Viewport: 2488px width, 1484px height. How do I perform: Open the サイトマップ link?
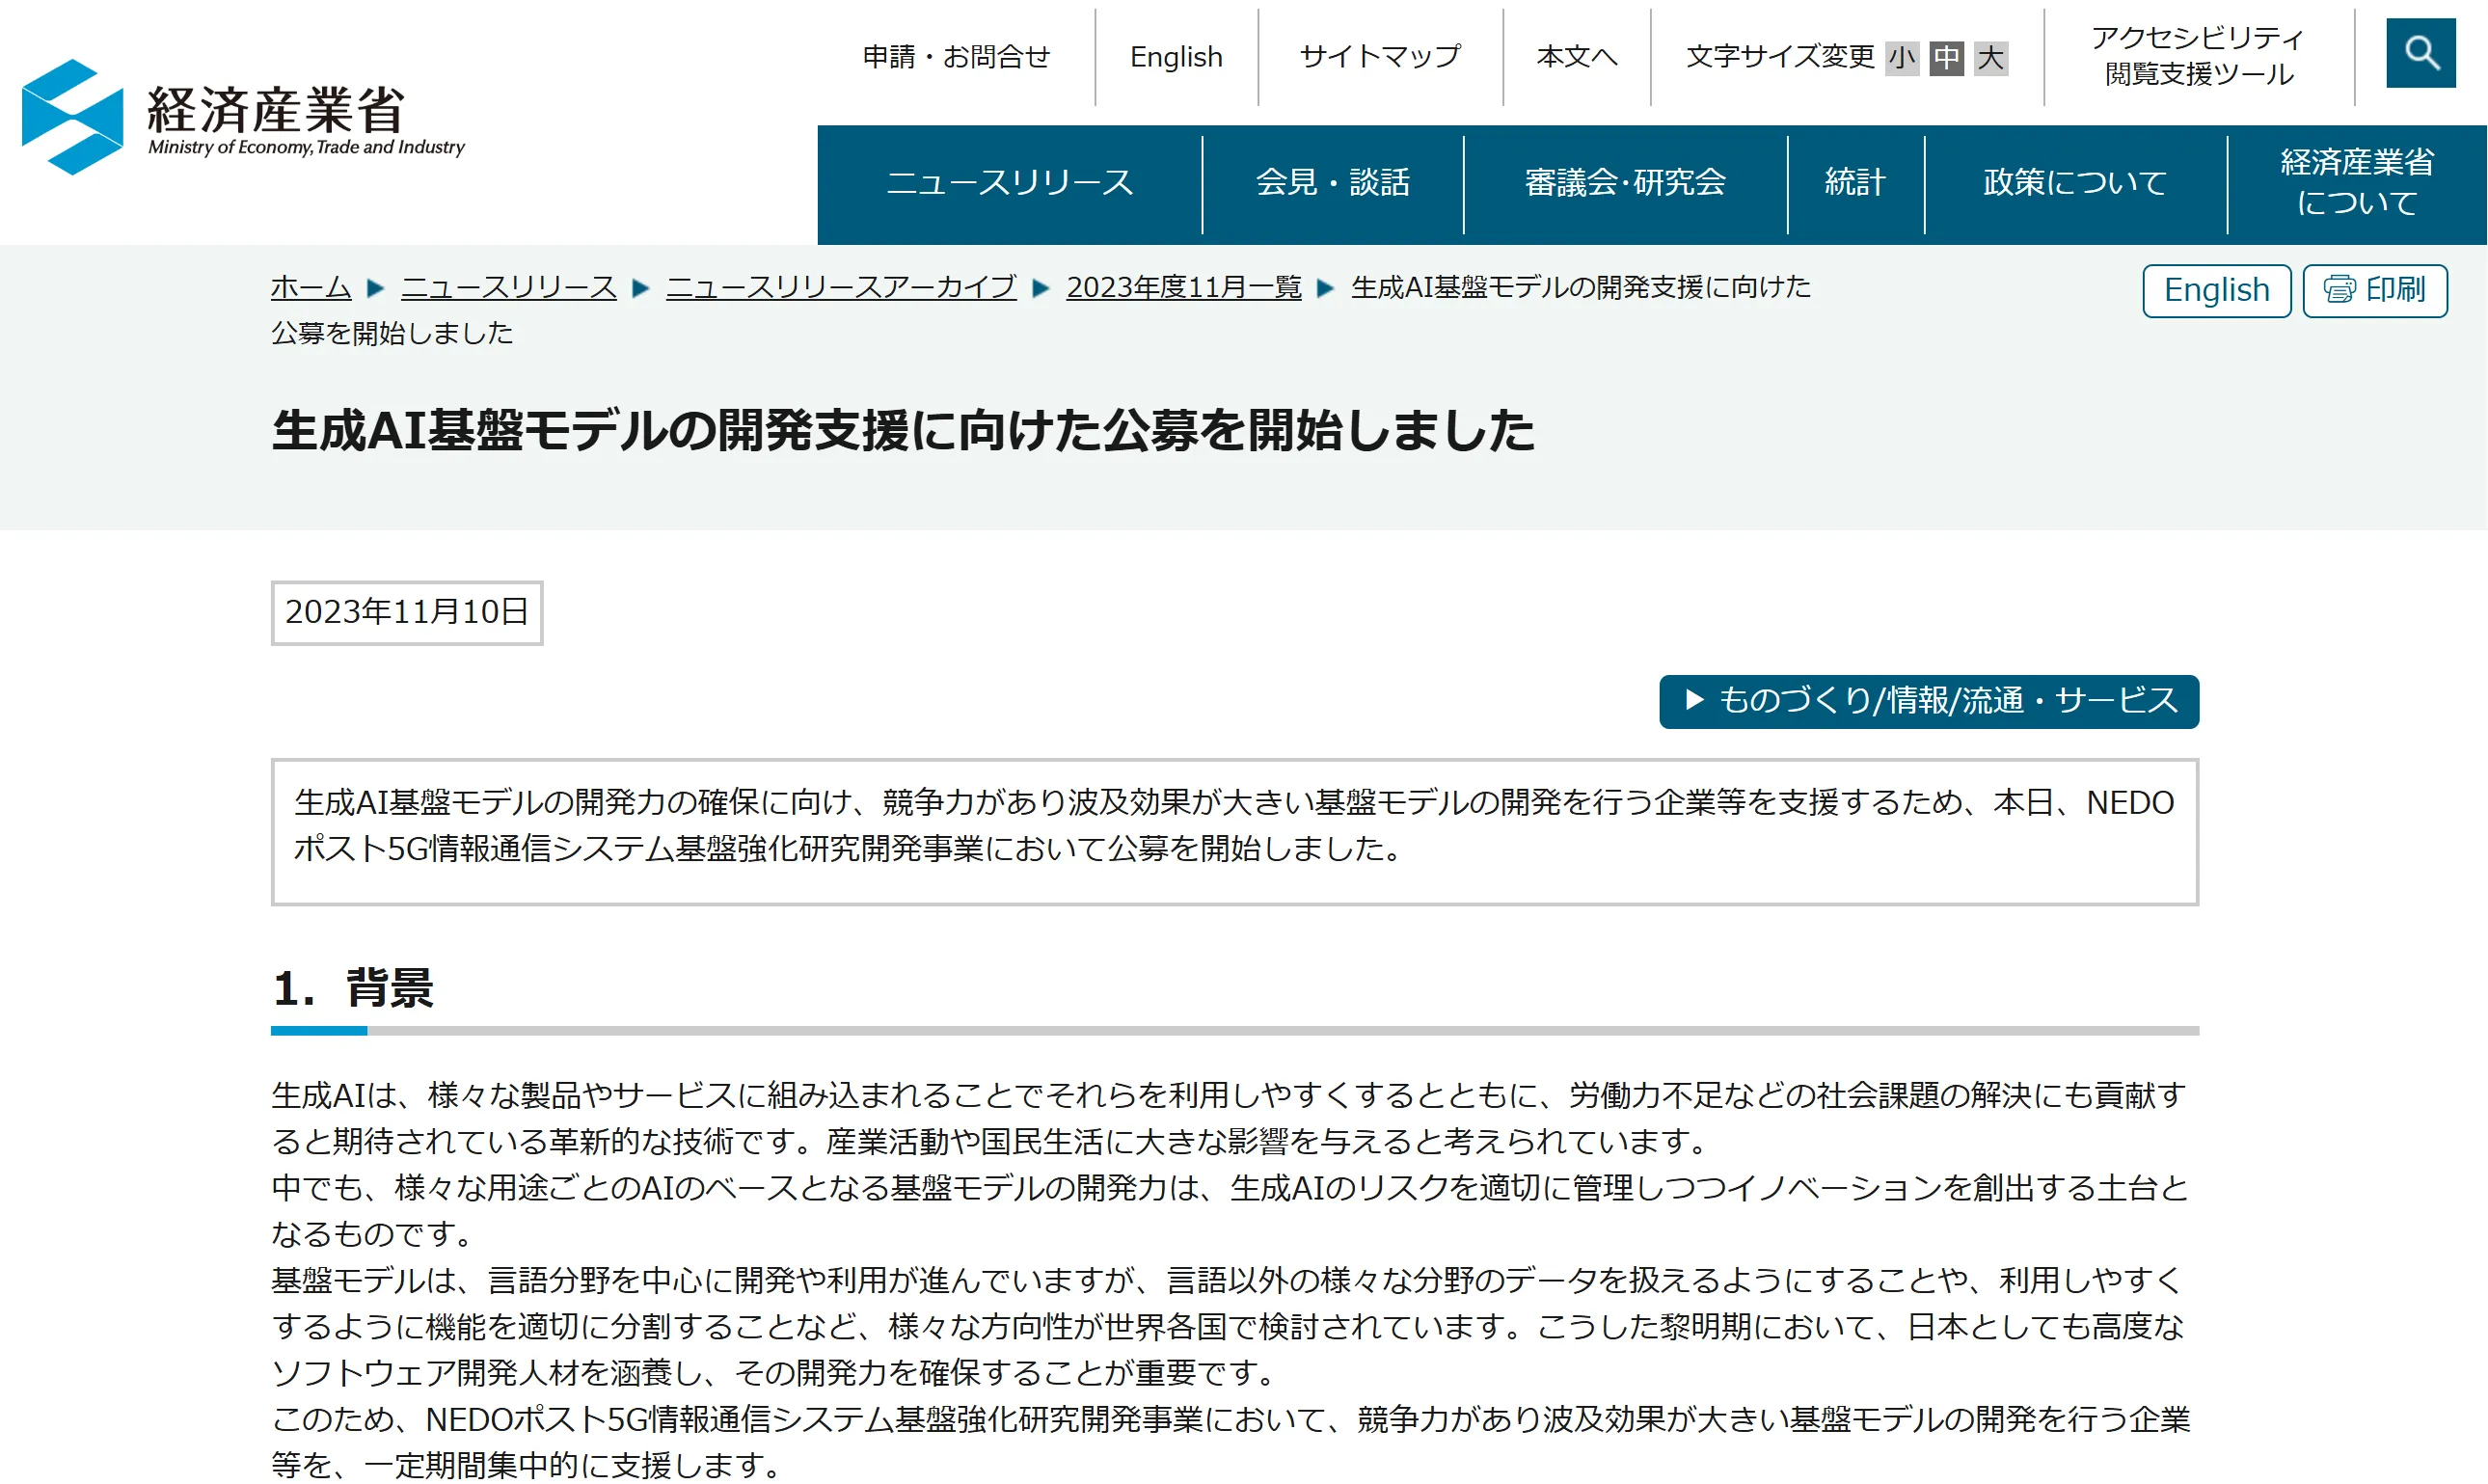pyautogui.click(x=1380, y=57)
